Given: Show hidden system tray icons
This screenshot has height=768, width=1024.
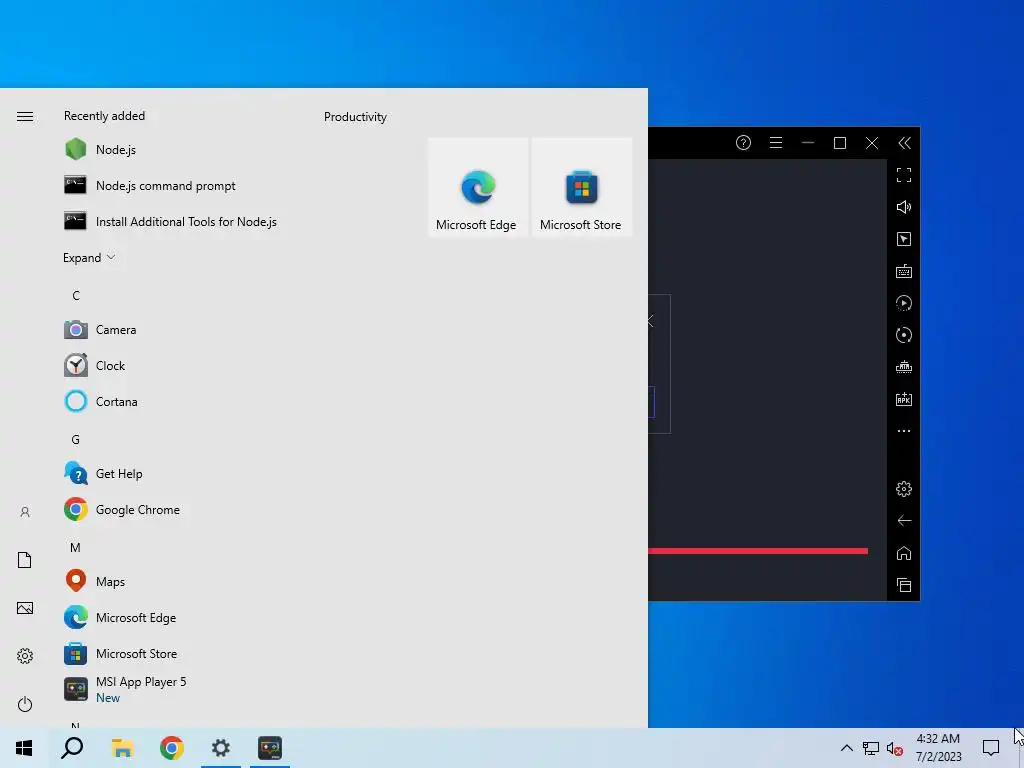Looking at the screenshot, I should [846, 748].
